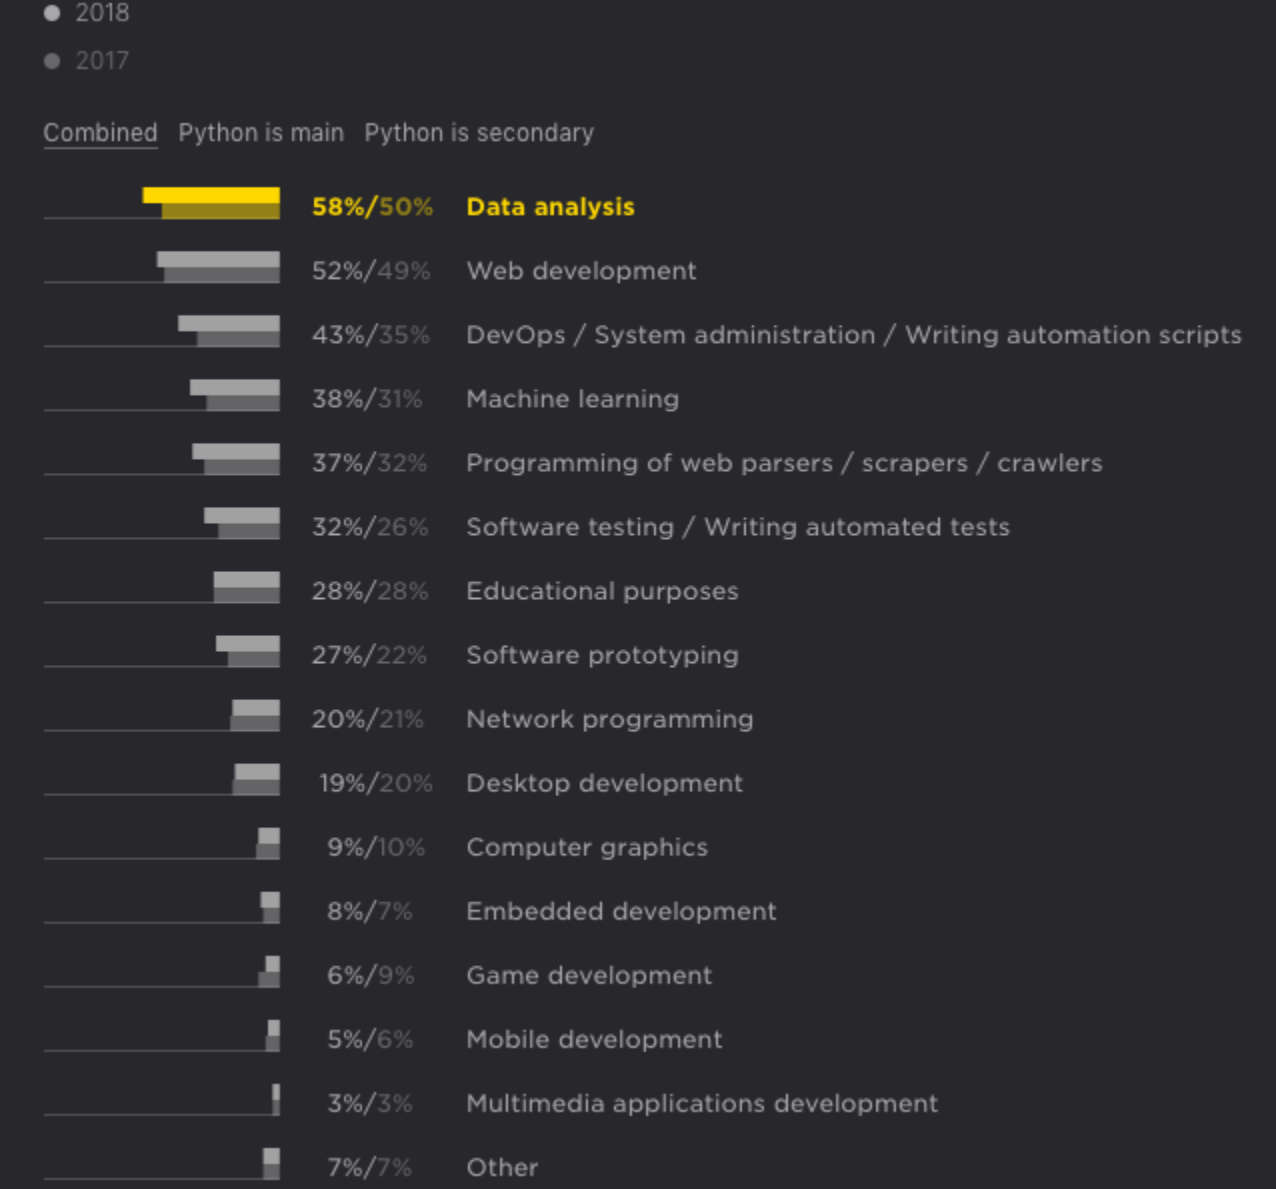Click the Network programming label
This screenshot has width=1276, height=1189.
coord(610,719)
